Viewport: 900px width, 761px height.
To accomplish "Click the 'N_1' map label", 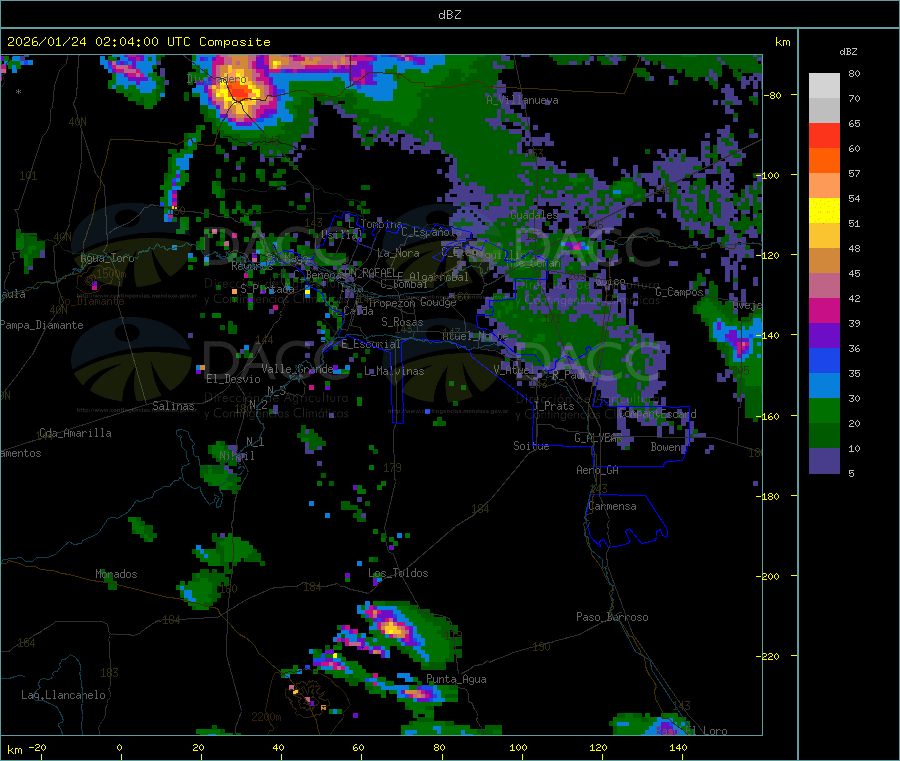I will [x=255, y=441].
